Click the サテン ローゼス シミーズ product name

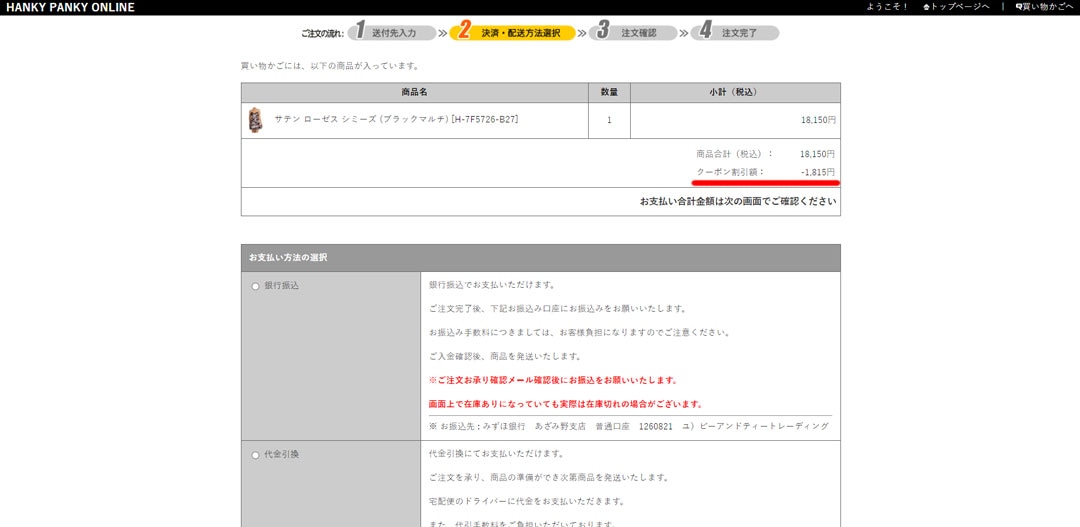pyautogui.click(x=396, y=120)
